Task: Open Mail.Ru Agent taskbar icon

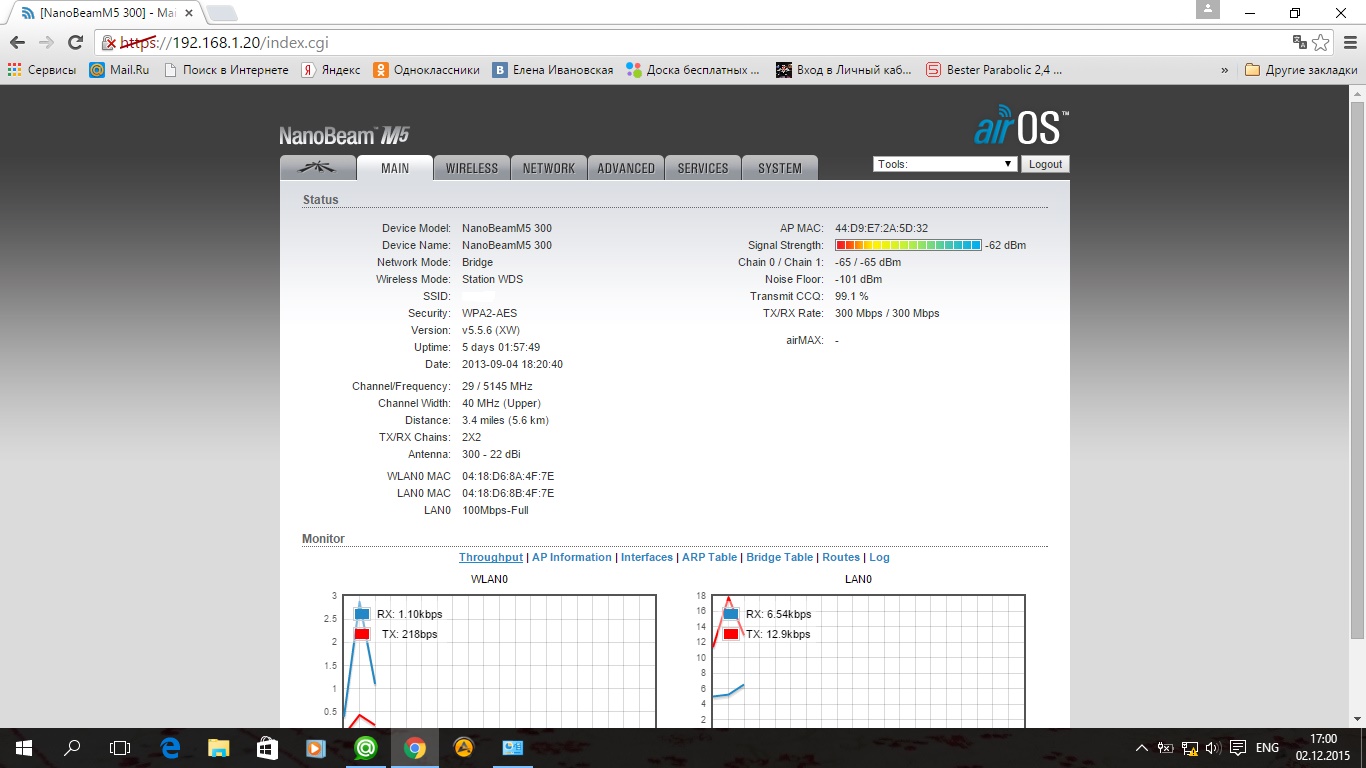Action: click(366, 747)
